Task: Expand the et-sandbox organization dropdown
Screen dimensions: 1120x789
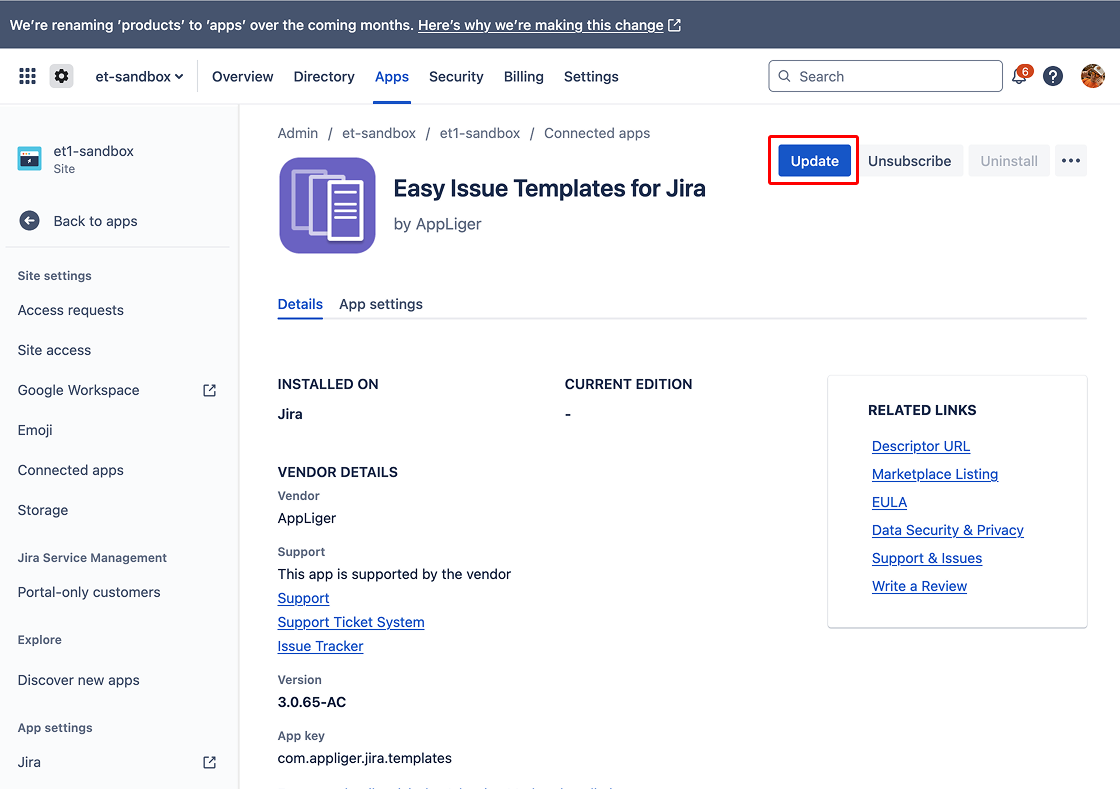Action: point(139,77)
